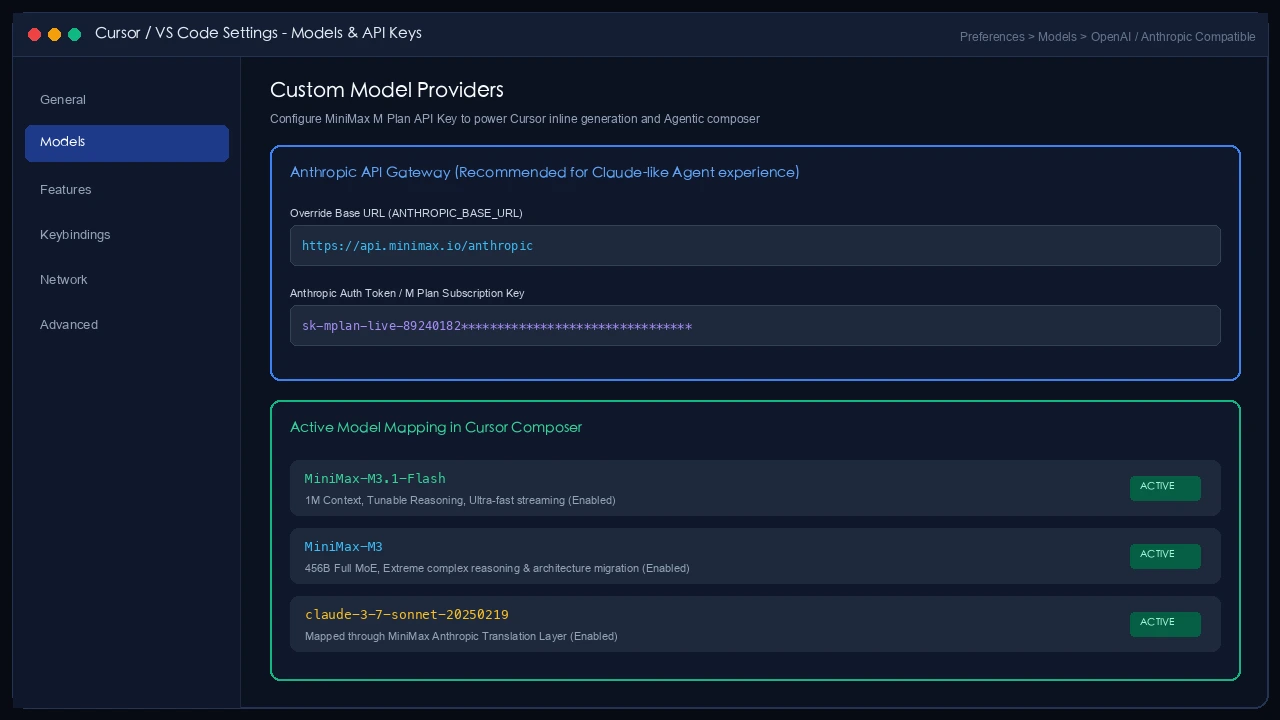Click the Custom Model Providers heading
This screenshot has height=720, width=1280.
point(387,90)
